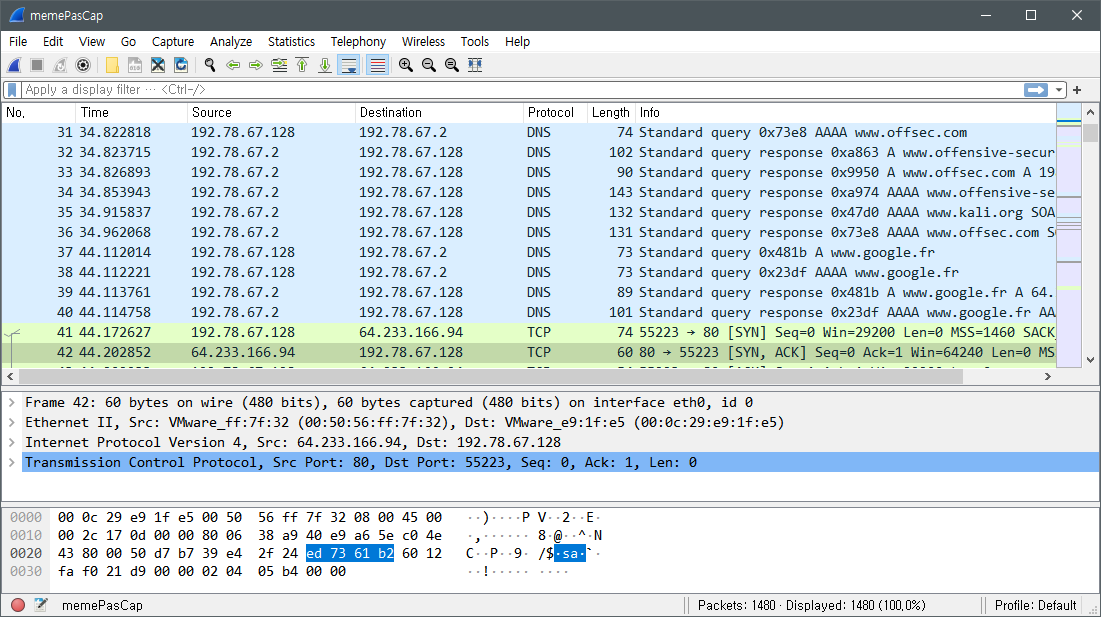This screenshot has height=617, width=1101.
Task: Go forward to next packet arrow
Action: (x=256, y=65)
